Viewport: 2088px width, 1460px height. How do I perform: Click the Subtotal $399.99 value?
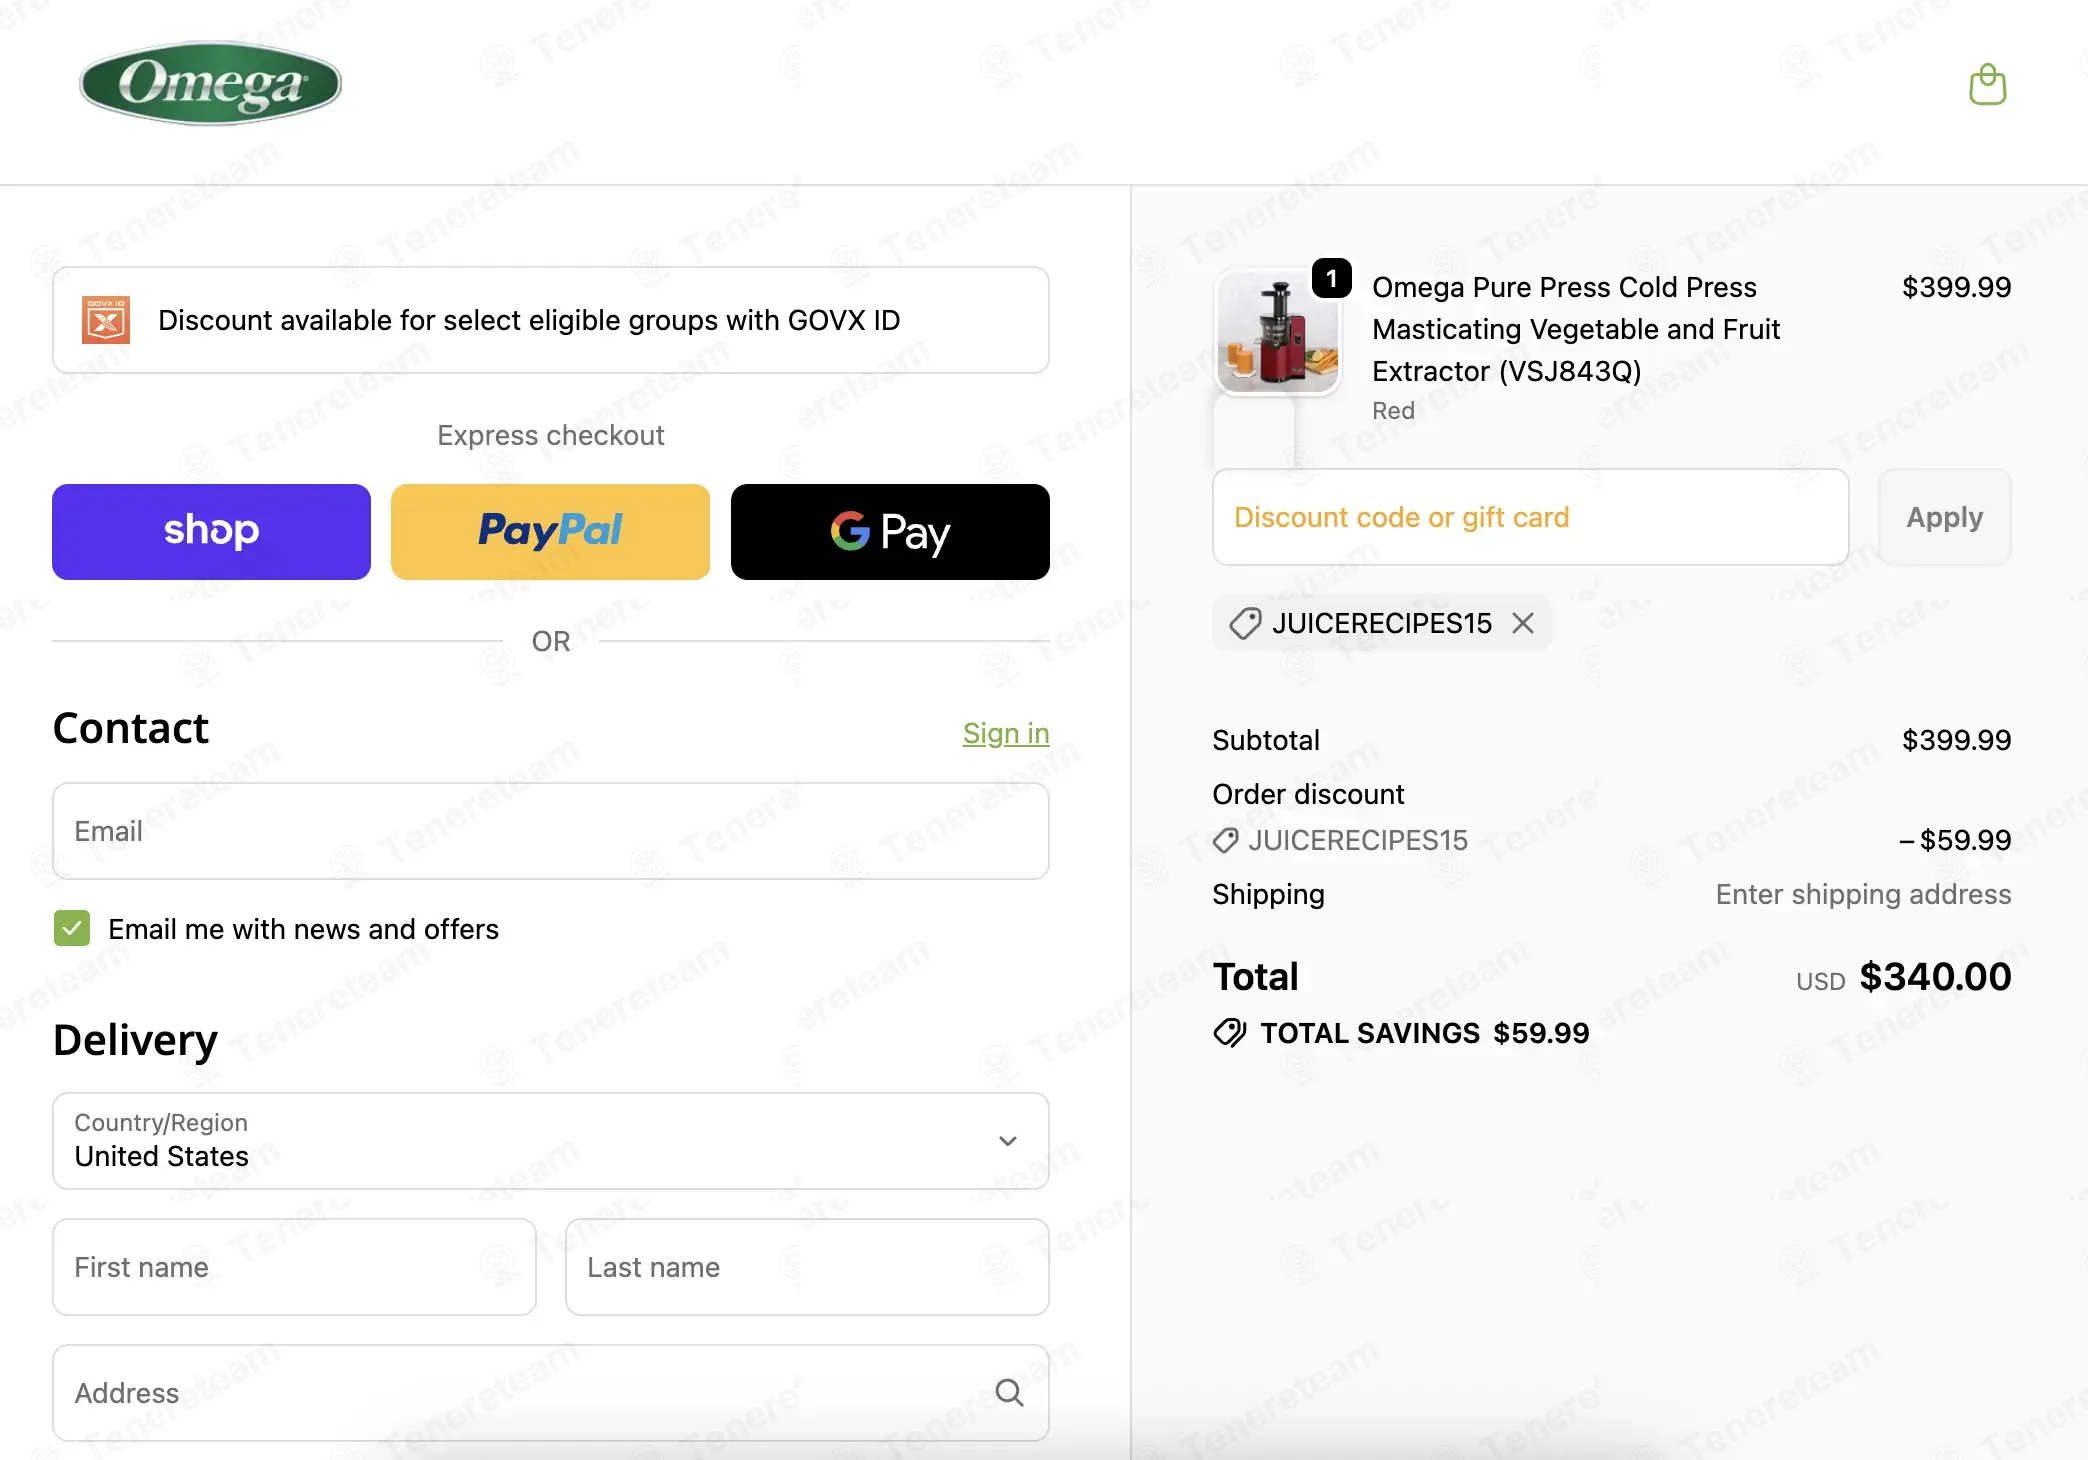point(1956,740)
